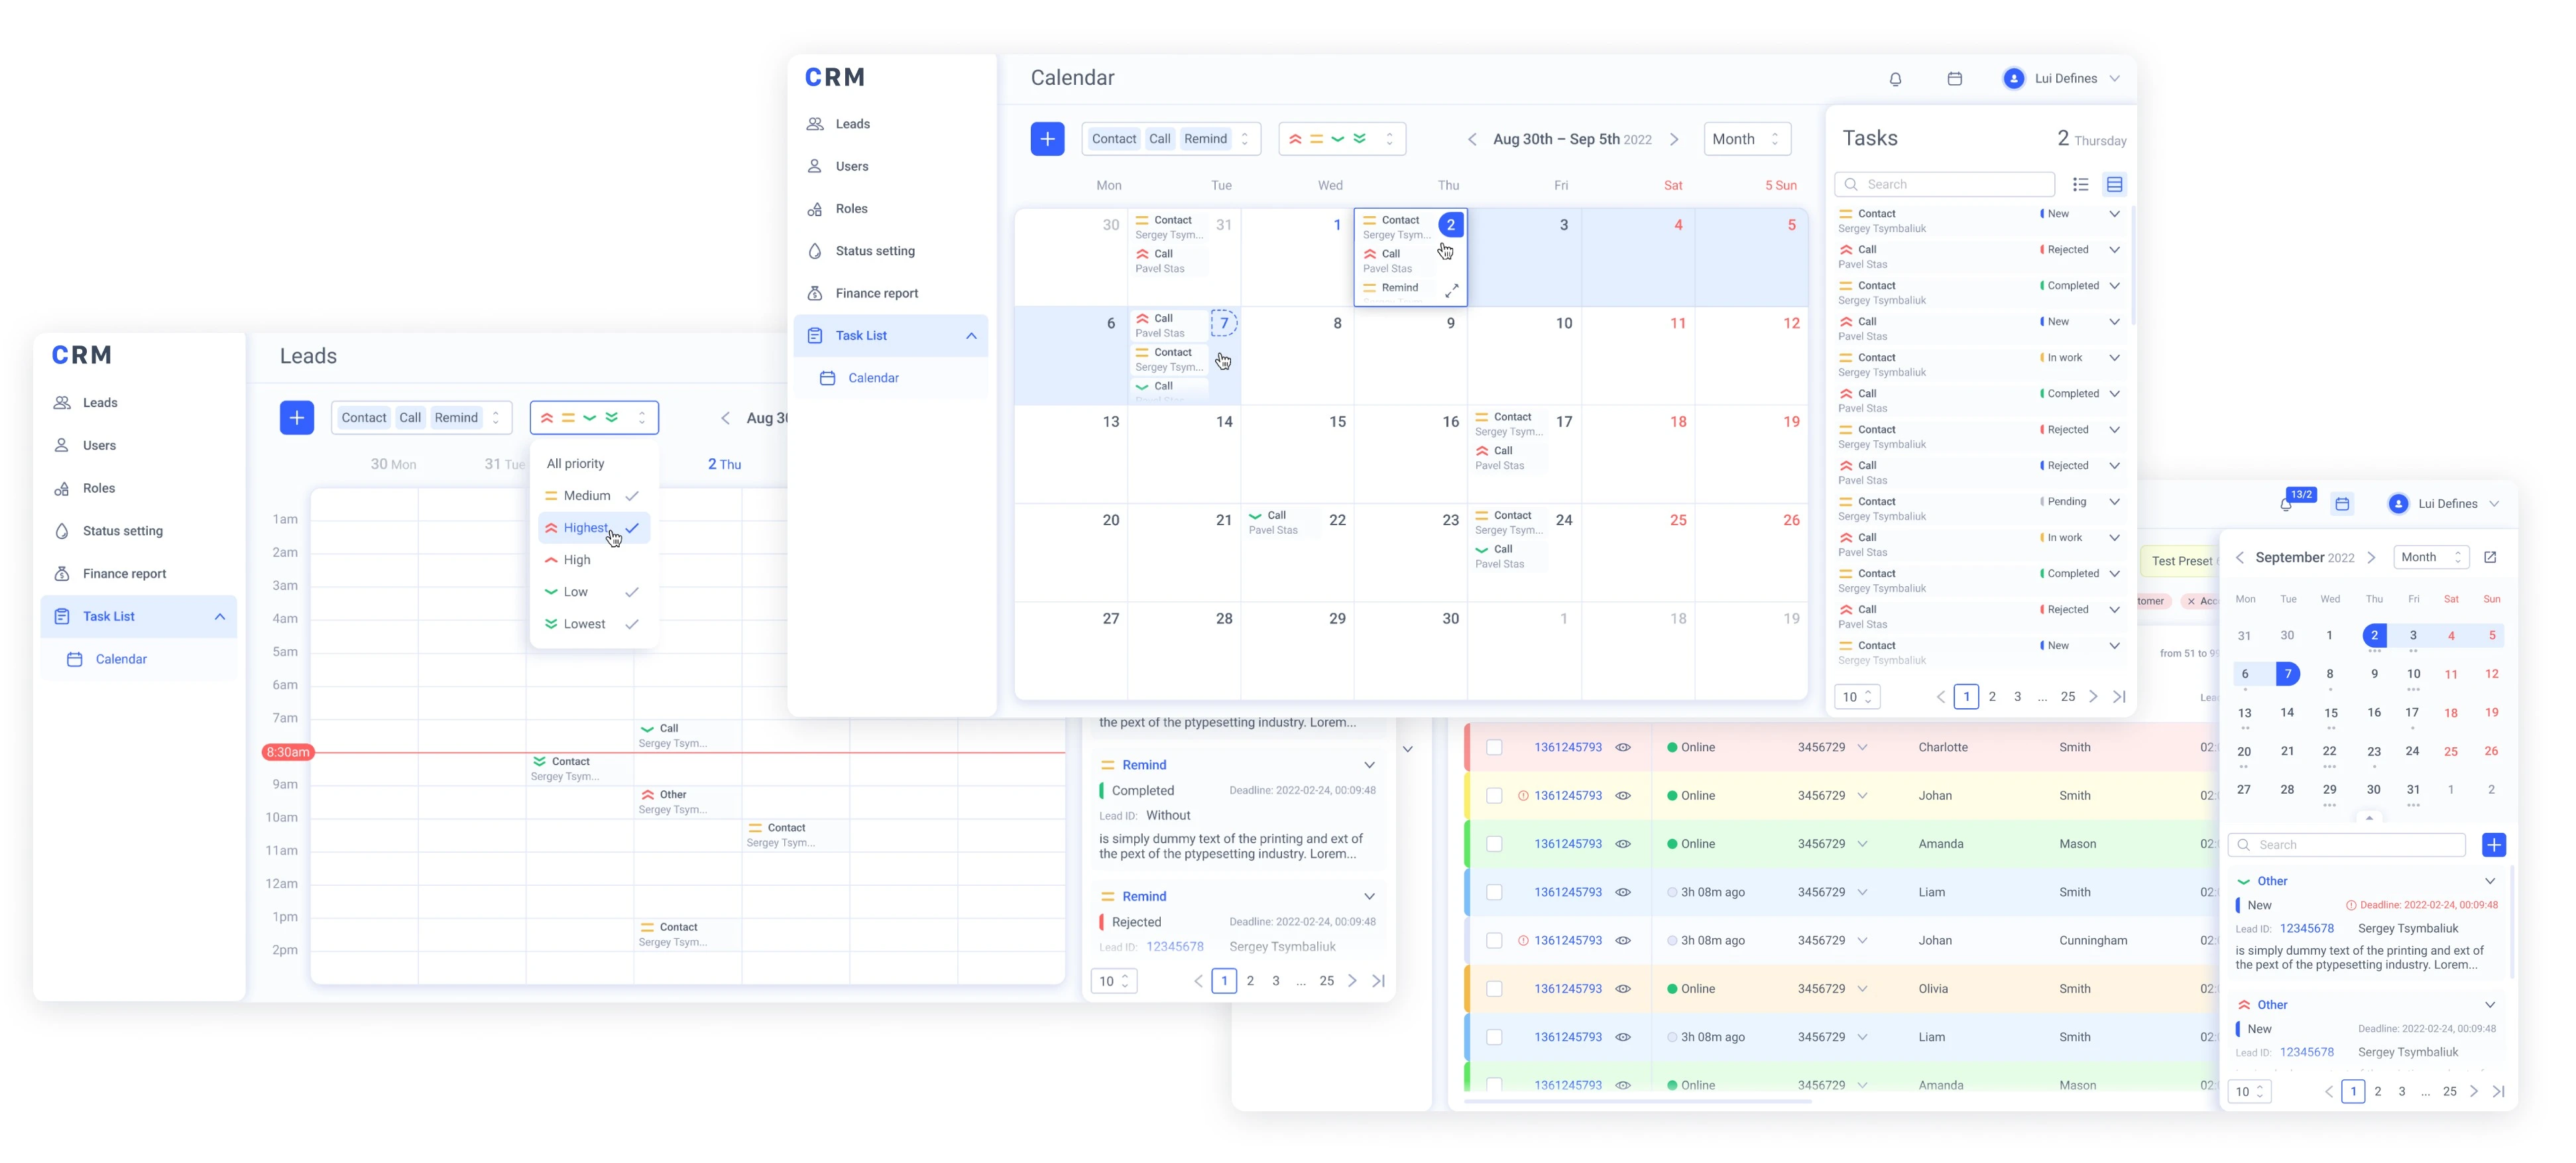Open lead ID 12345678 link under Rejected
Image resolution: width=2576 pixels, height=1163 pixels.
[x=1174, y=946]
